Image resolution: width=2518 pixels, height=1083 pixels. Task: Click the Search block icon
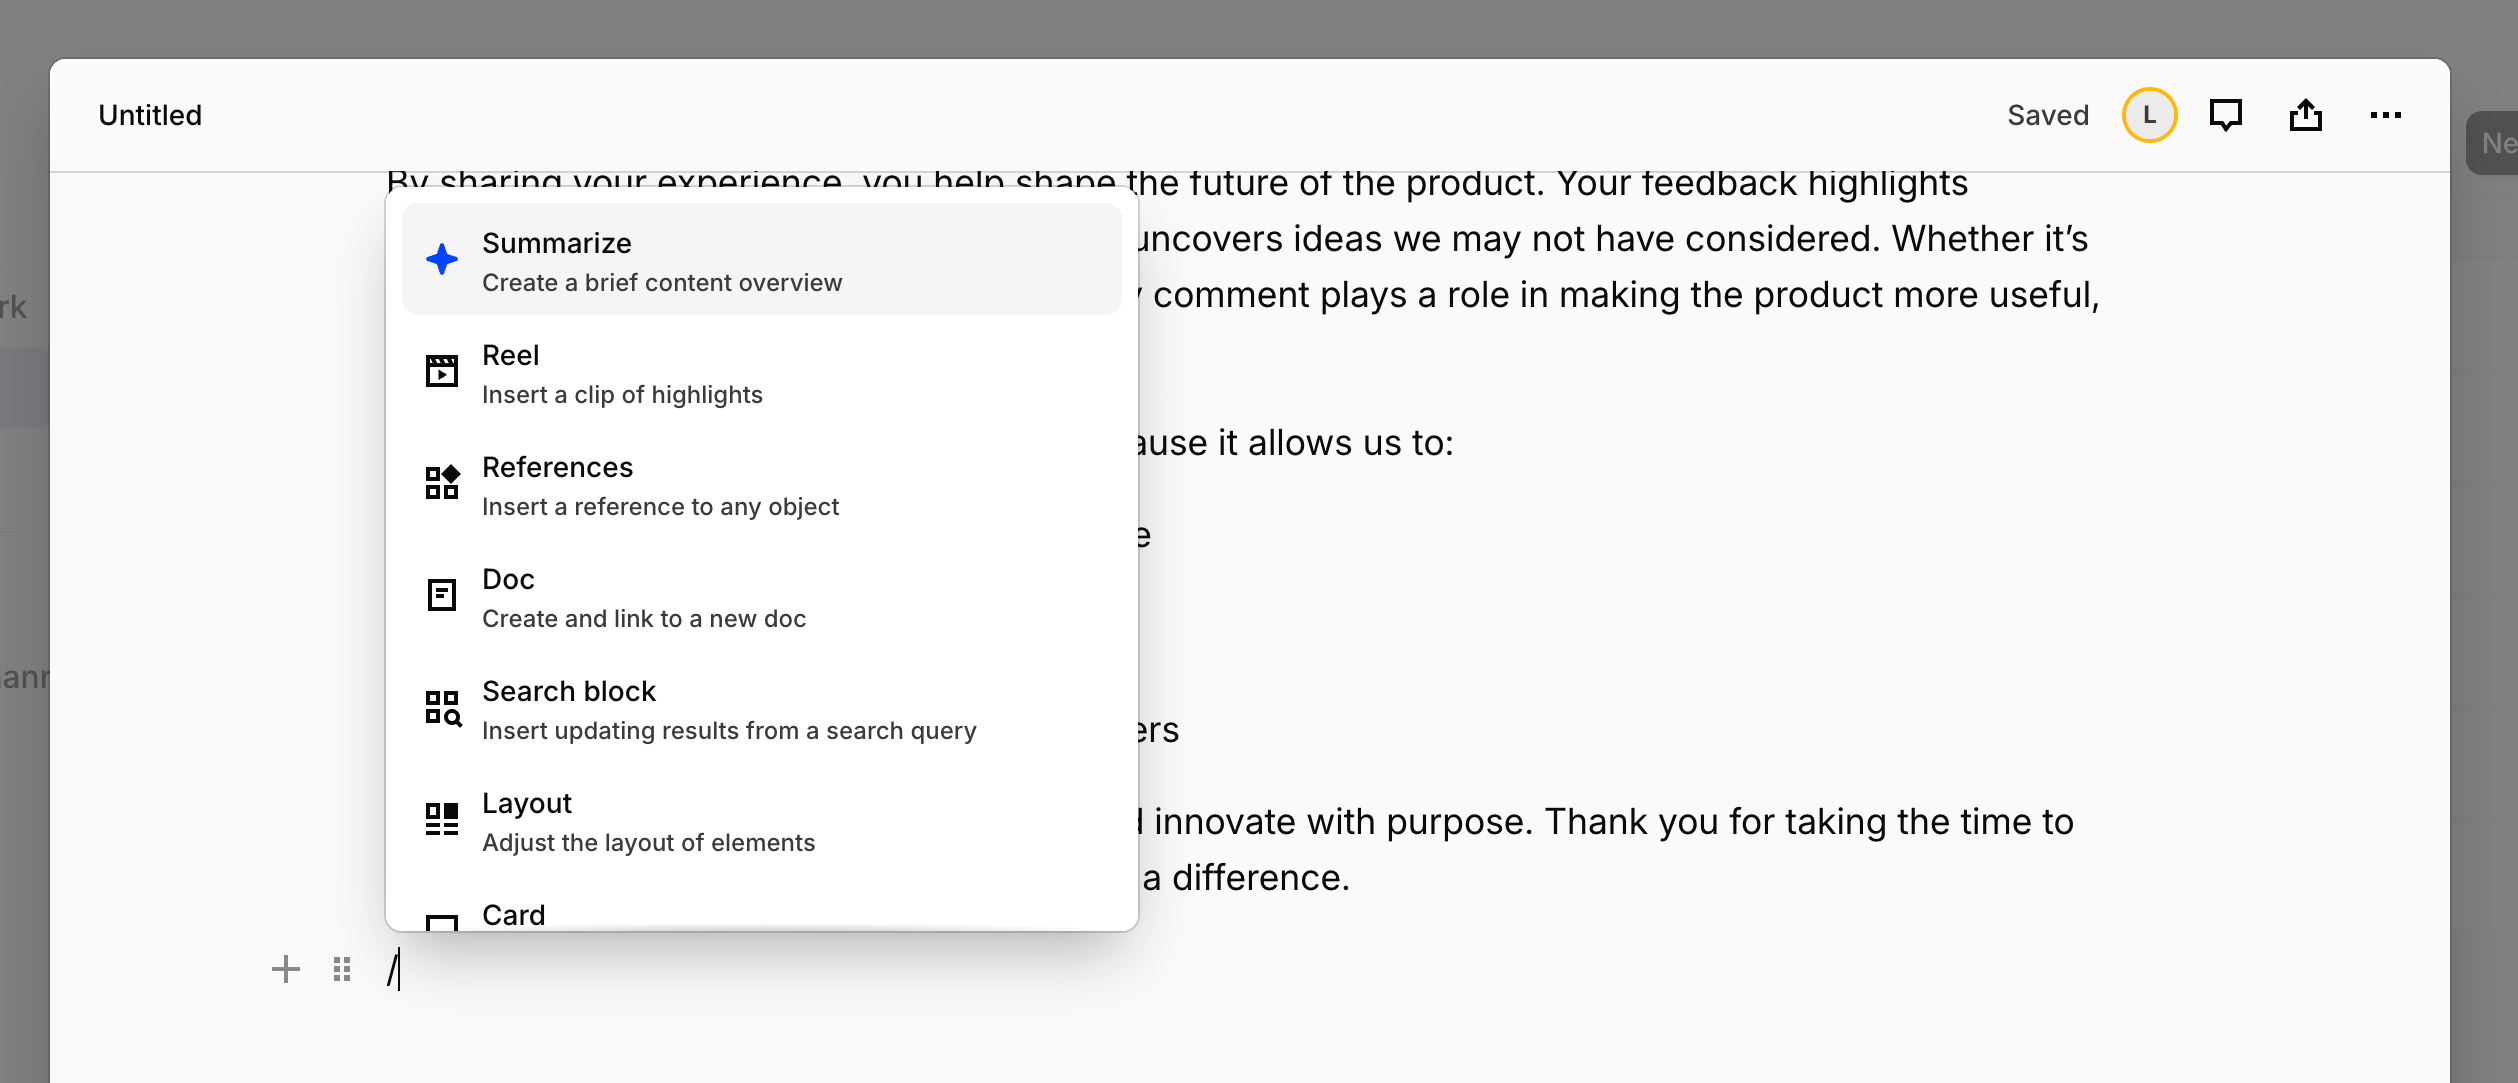441,707
